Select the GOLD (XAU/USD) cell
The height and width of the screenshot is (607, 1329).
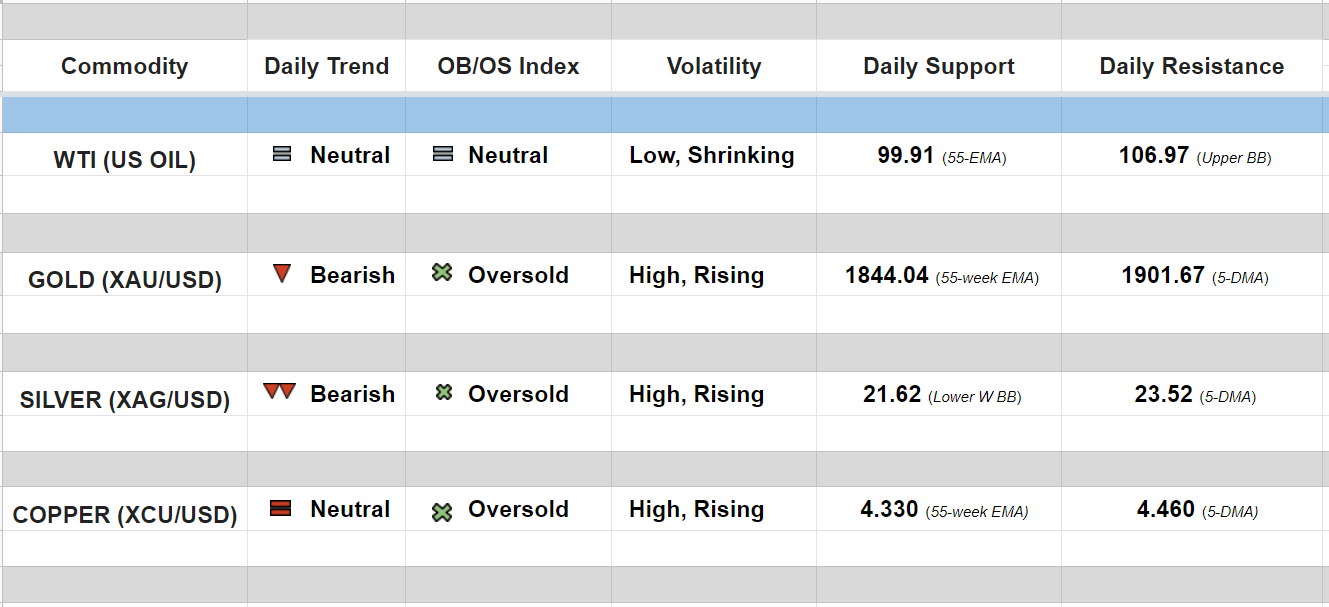coord(124,280)
